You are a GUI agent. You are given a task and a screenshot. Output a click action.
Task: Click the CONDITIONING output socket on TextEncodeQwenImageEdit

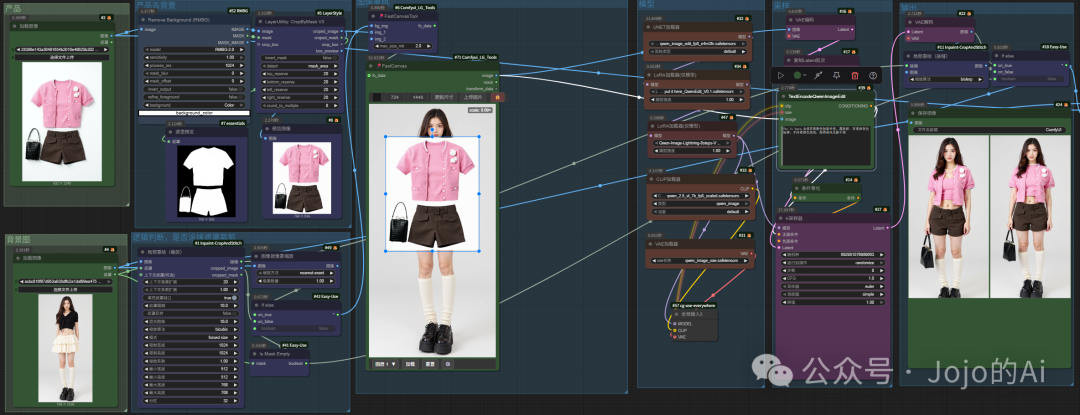coord(871,106)
